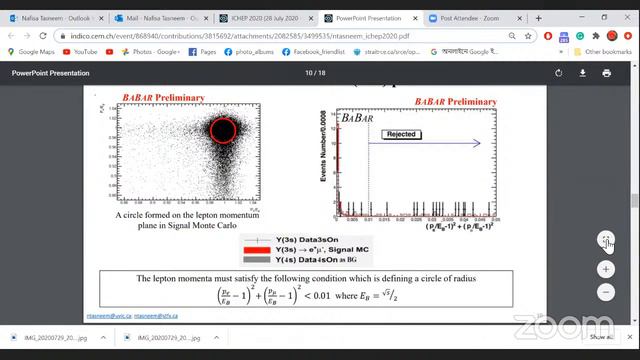Screen dimensions: 640x360
Task: Open ntasneem@stfx.ca email link
Action: pyautogui.click(x=156, y=316)
